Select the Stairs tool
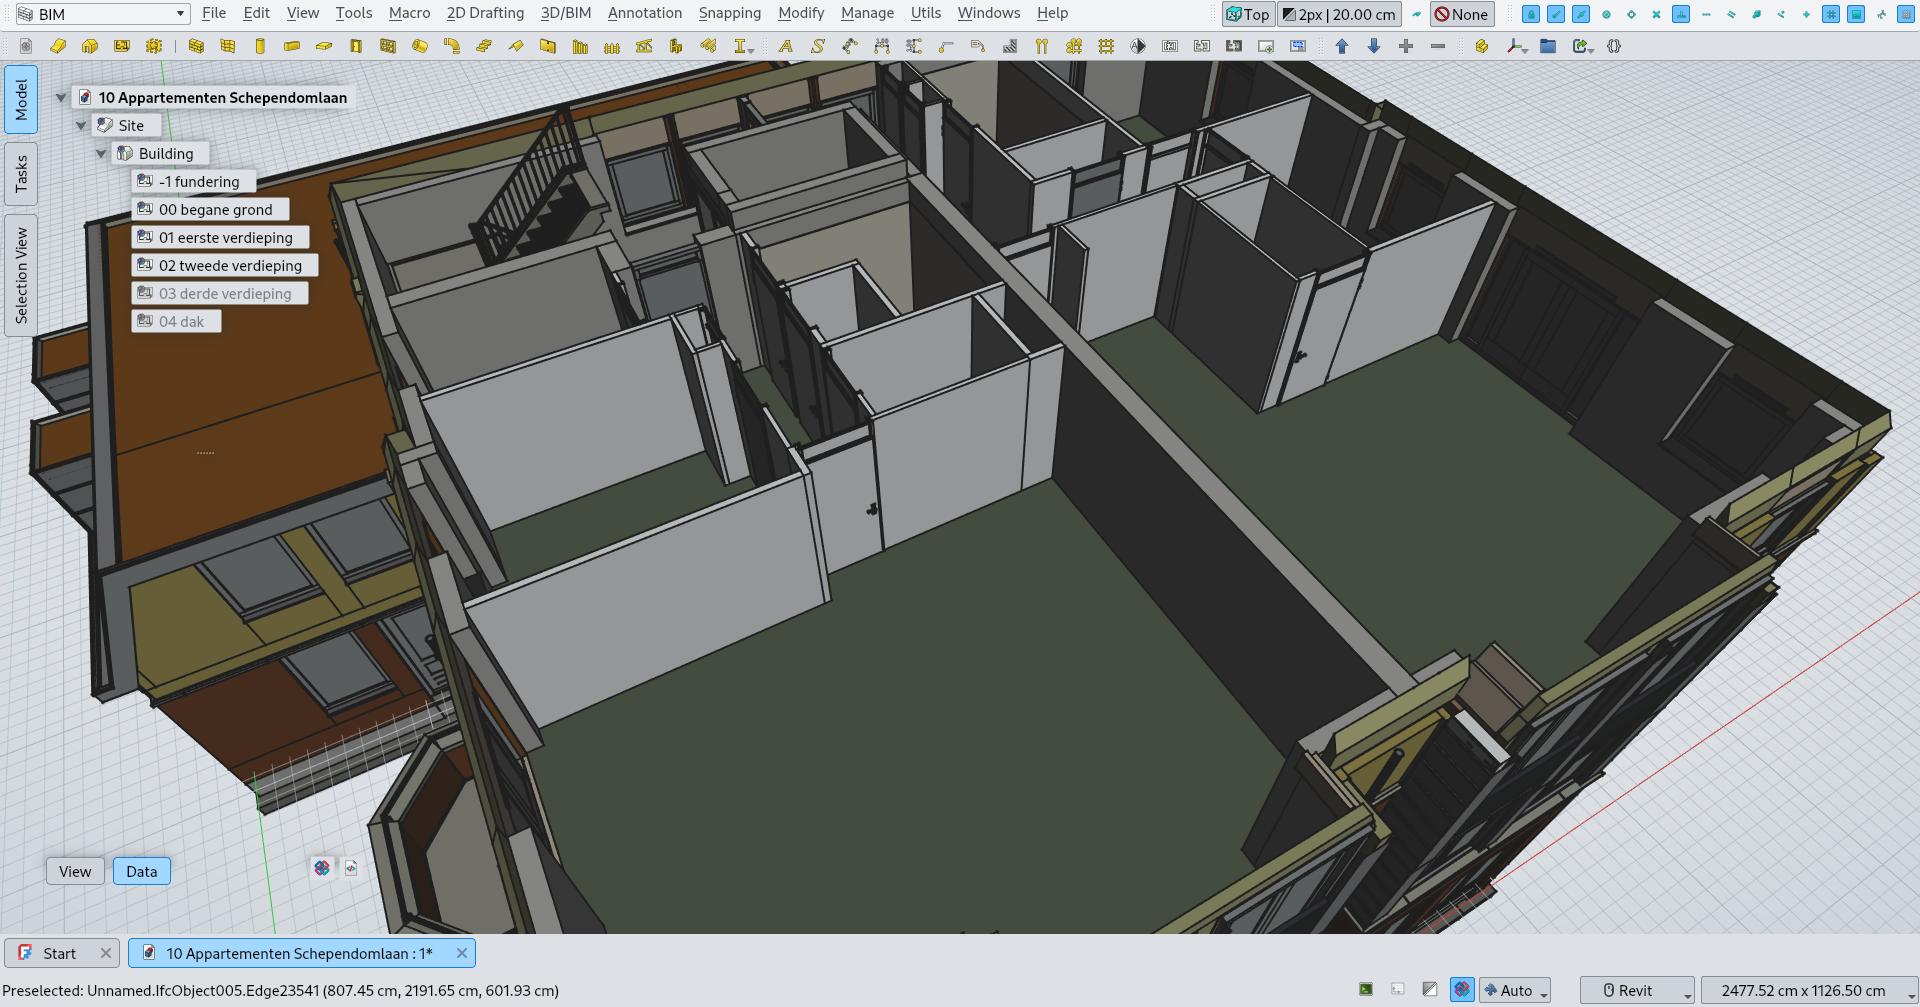 pos(484,46)
